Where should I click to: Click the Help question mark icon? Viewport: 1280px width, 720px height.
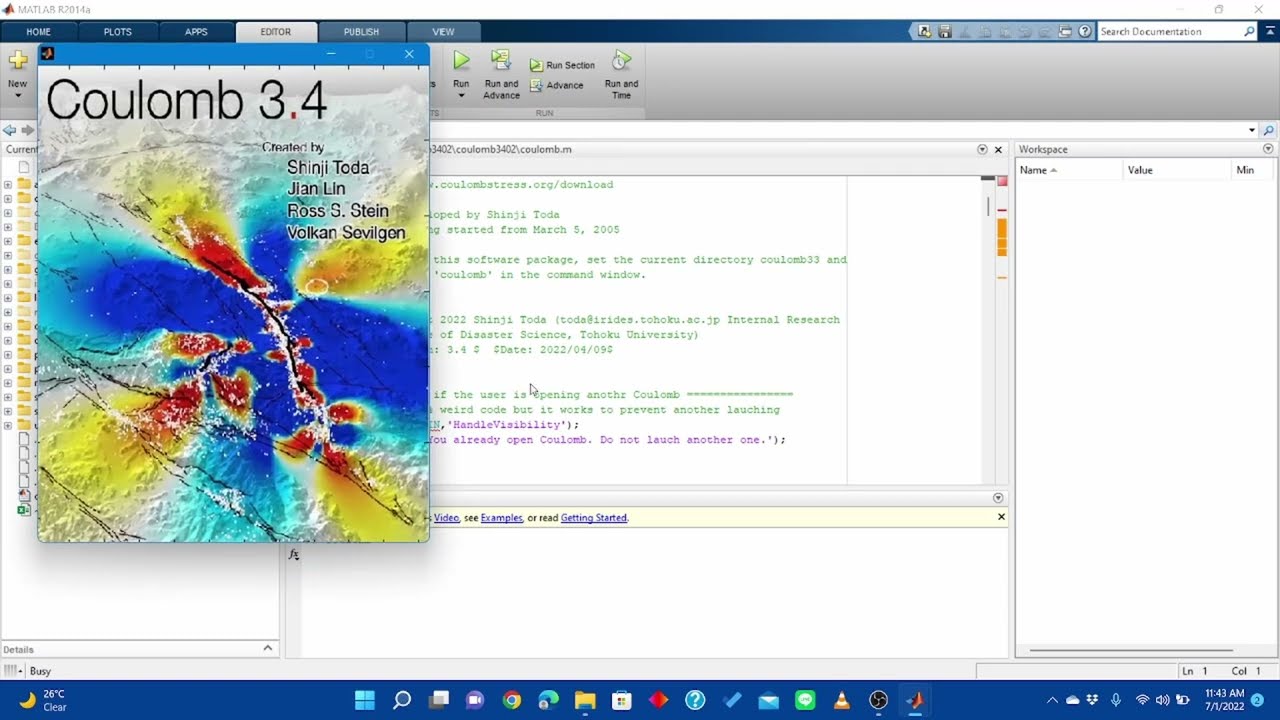point(1085,32)
